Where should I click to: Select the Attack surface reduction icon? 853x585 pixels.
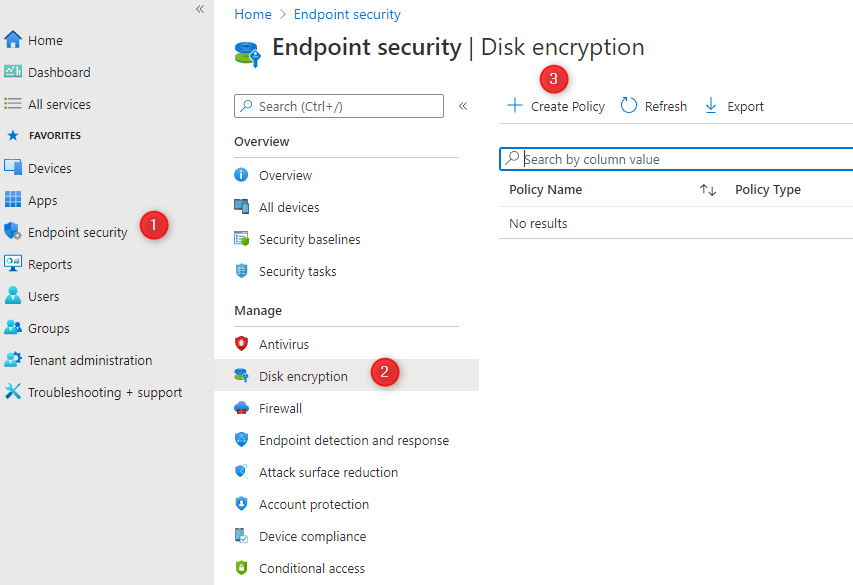[x=241, y=471]
